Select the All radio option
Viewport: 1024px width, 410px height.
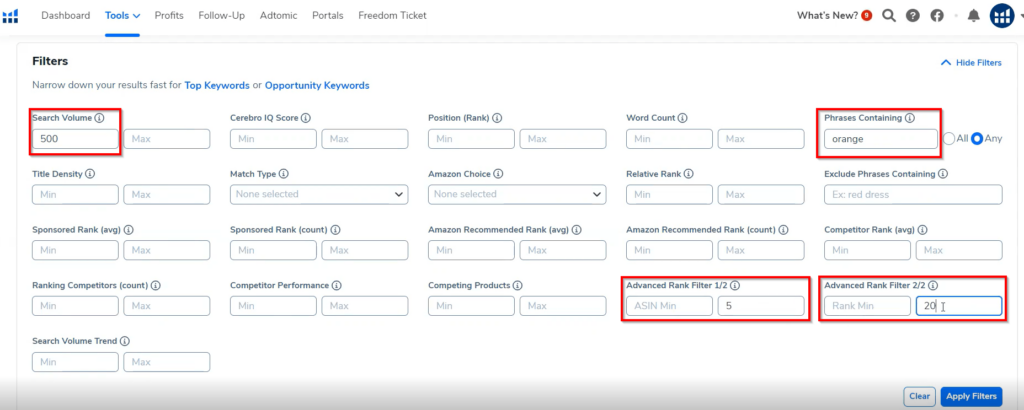949,138
